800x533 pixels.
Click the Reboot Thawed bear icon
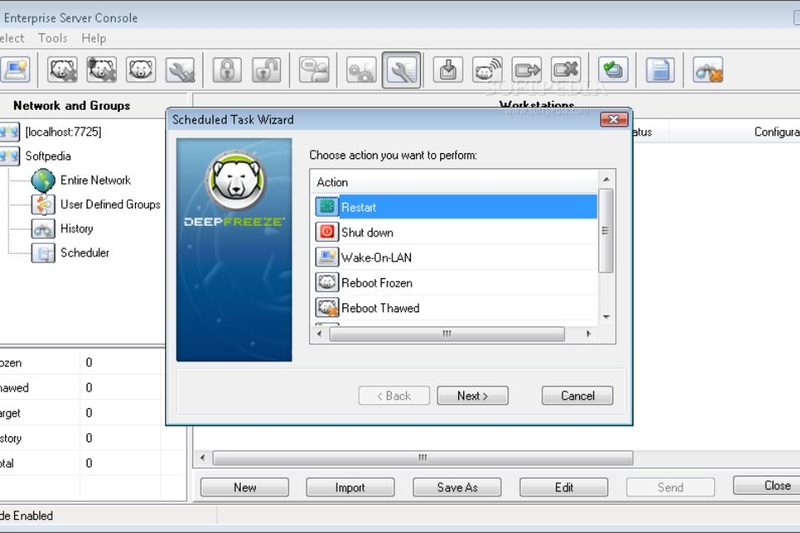[327, 308]
